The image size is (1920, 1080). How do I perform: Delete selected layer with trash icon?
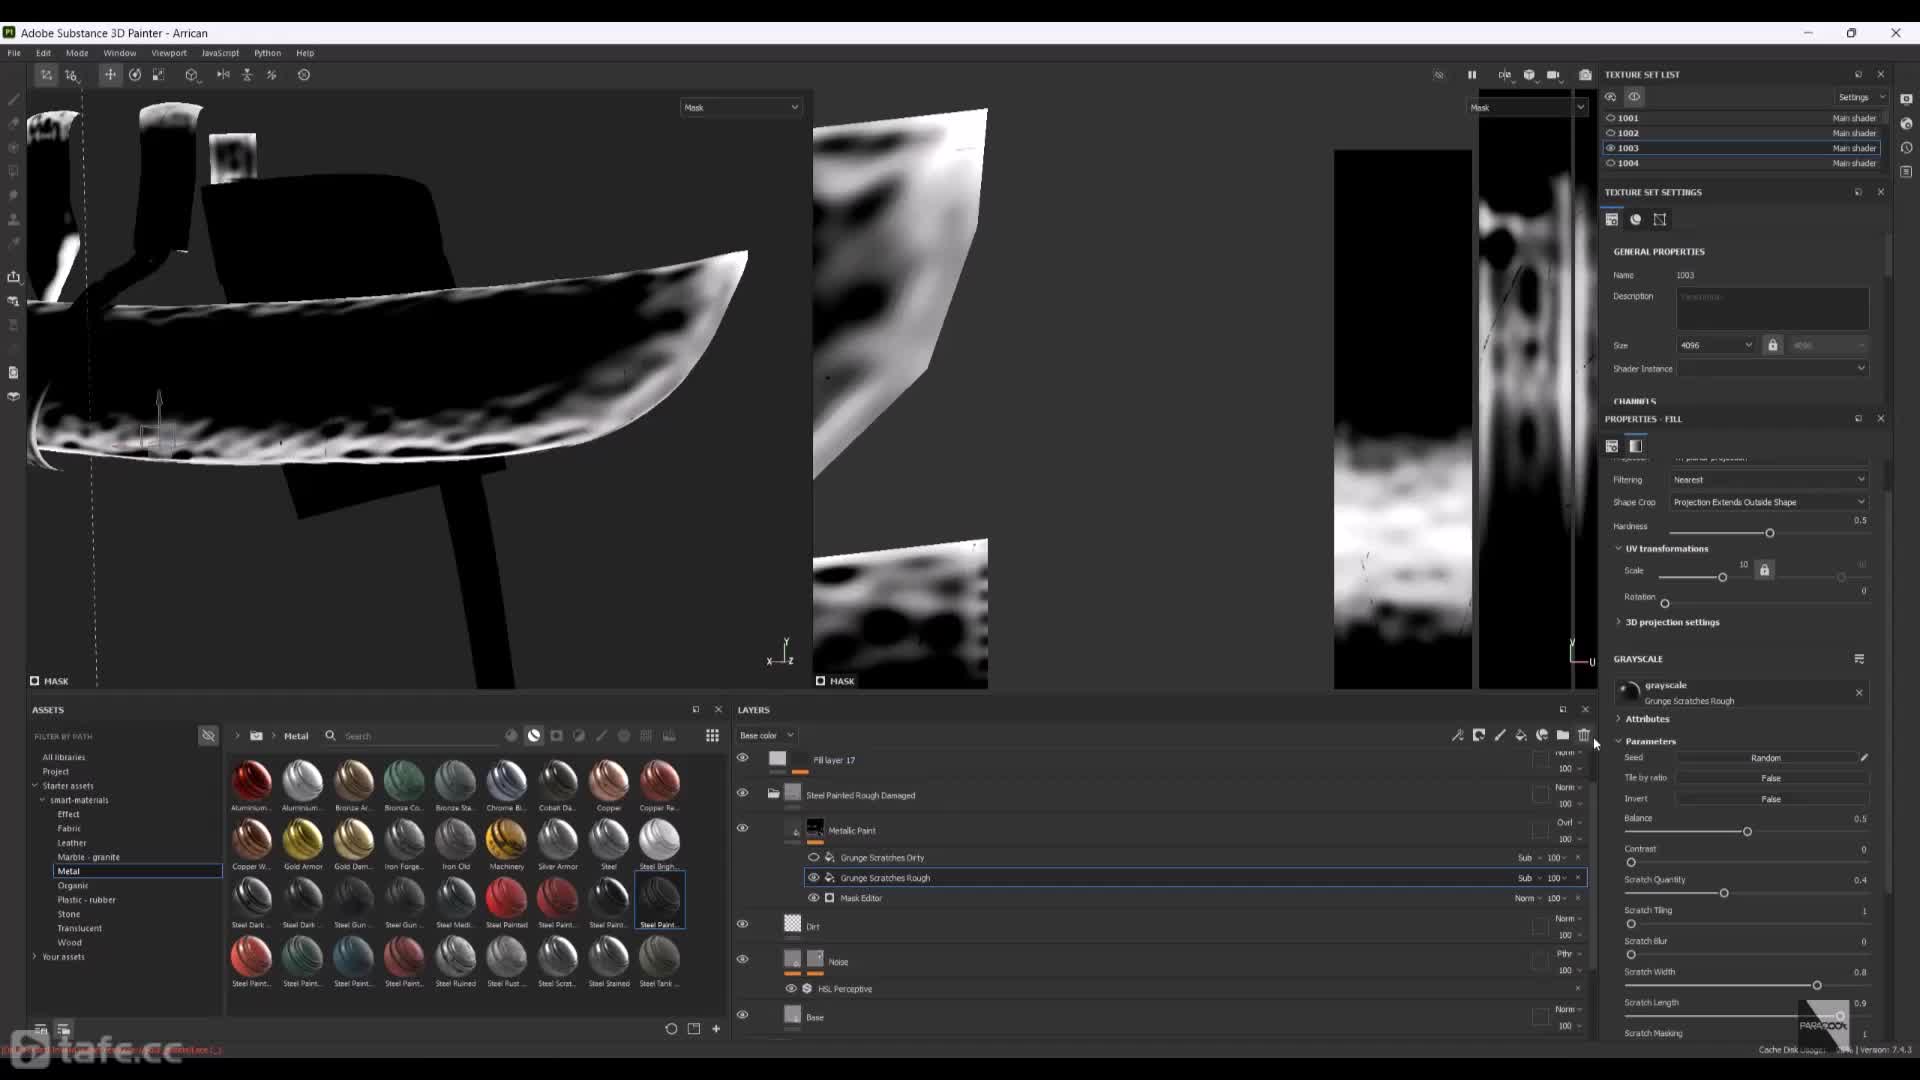point(1584,735)
